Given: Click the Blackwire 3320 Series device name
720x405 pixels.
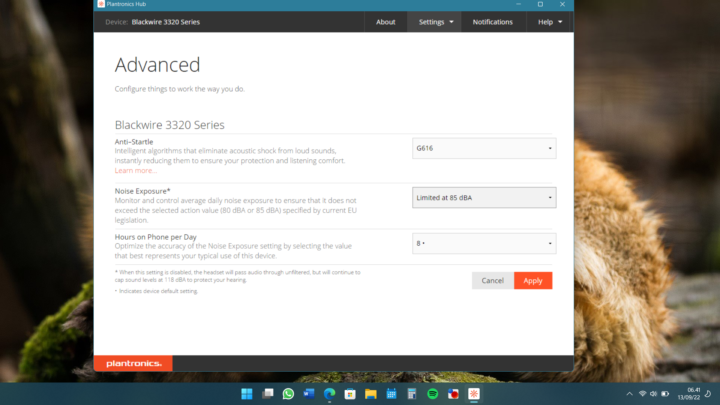Looking at the screenshot, I should point(165,22).
